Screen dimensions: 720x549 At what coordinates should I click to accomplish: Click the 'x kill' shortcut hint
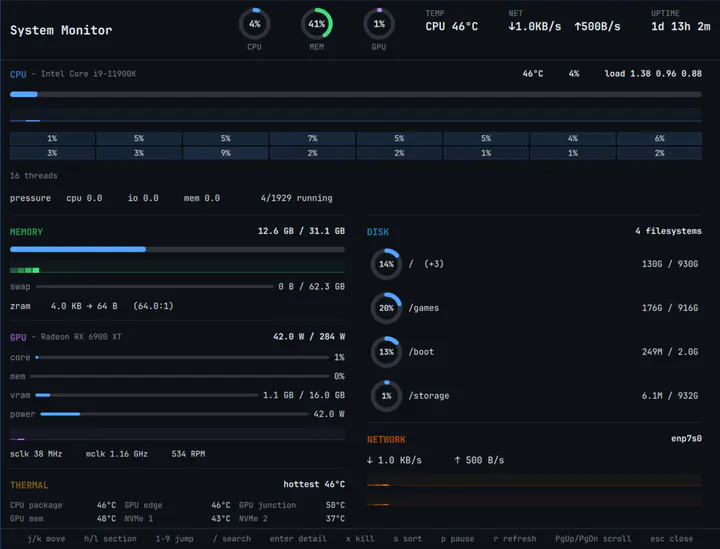coord(360,538)
